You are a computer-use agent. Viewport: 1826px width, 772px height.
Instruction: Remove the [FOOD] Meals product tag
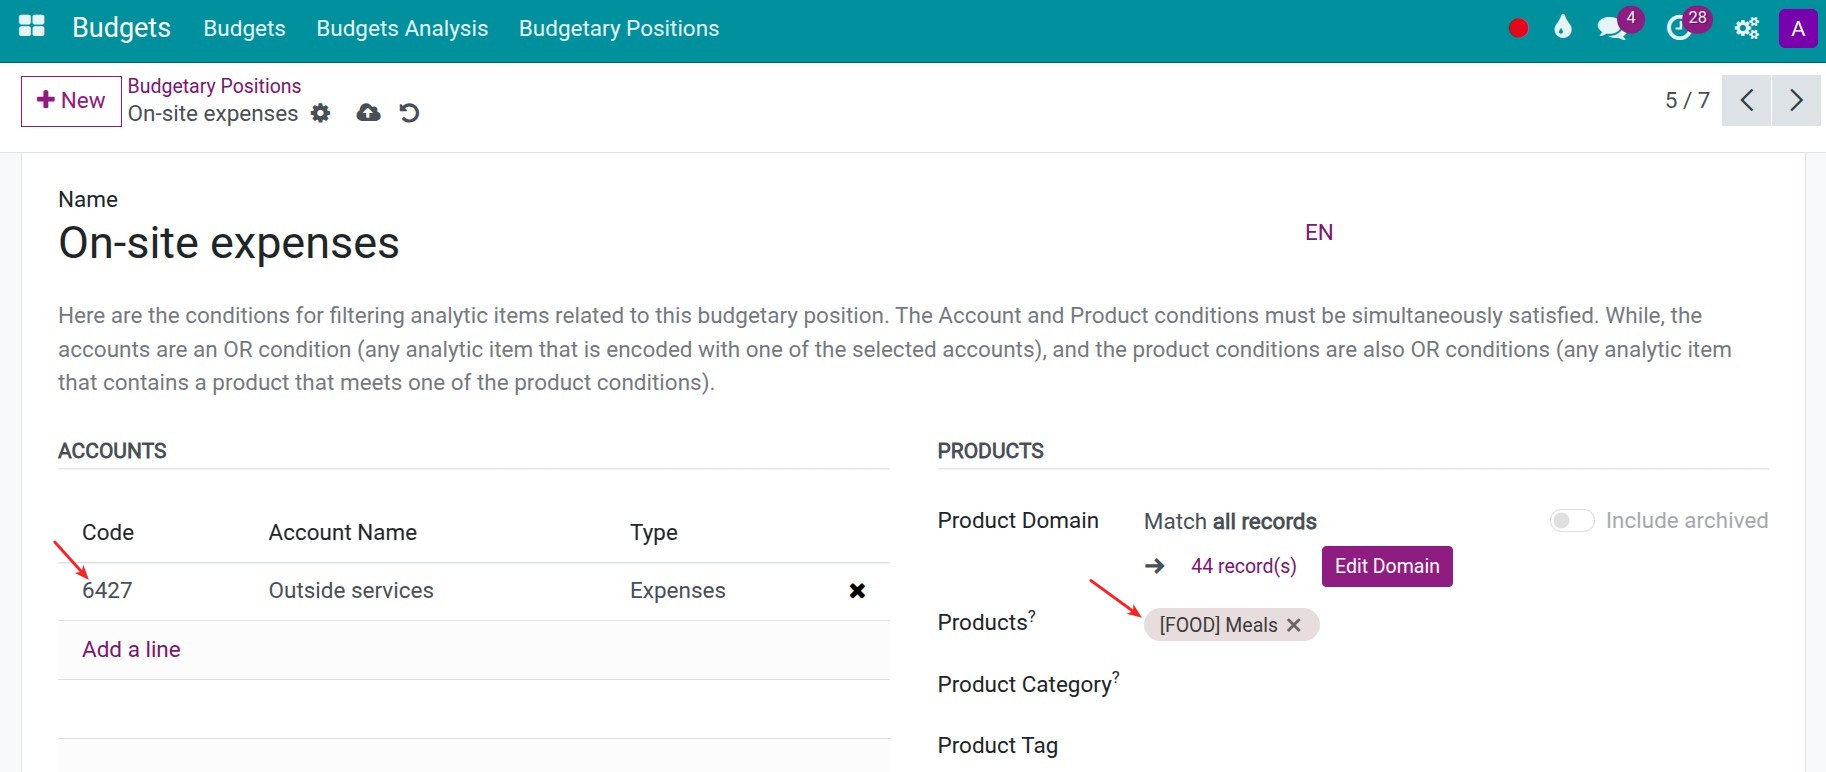1294,625
